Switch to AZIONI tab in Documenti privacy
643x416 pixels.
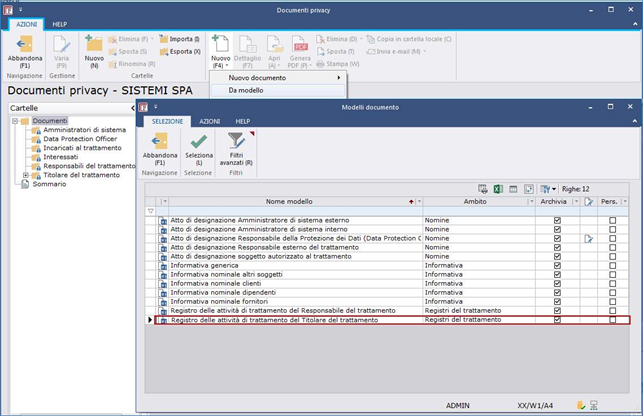click(x=27, y=25)
